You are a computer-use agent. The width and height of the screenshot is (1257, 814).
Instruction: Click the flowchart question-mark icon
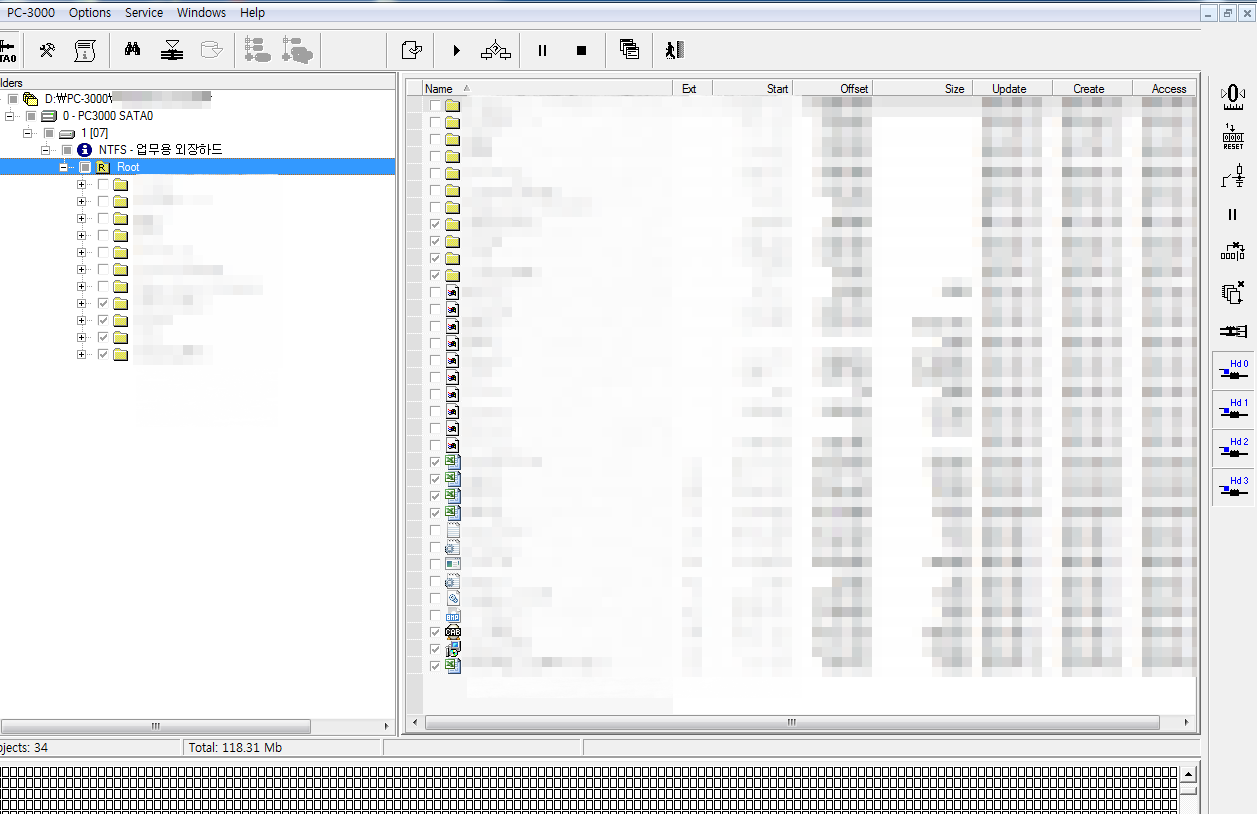(496, 50)
